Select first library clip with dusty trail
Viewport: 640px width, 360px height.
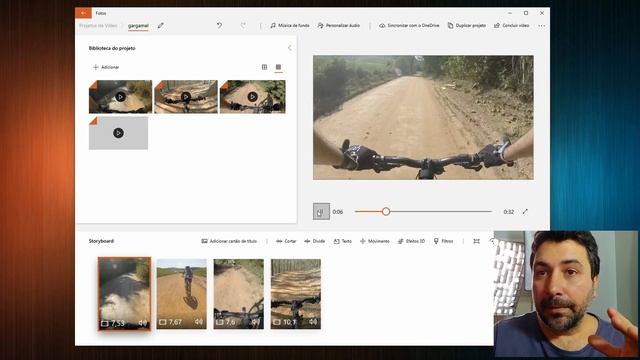(120, 97)
